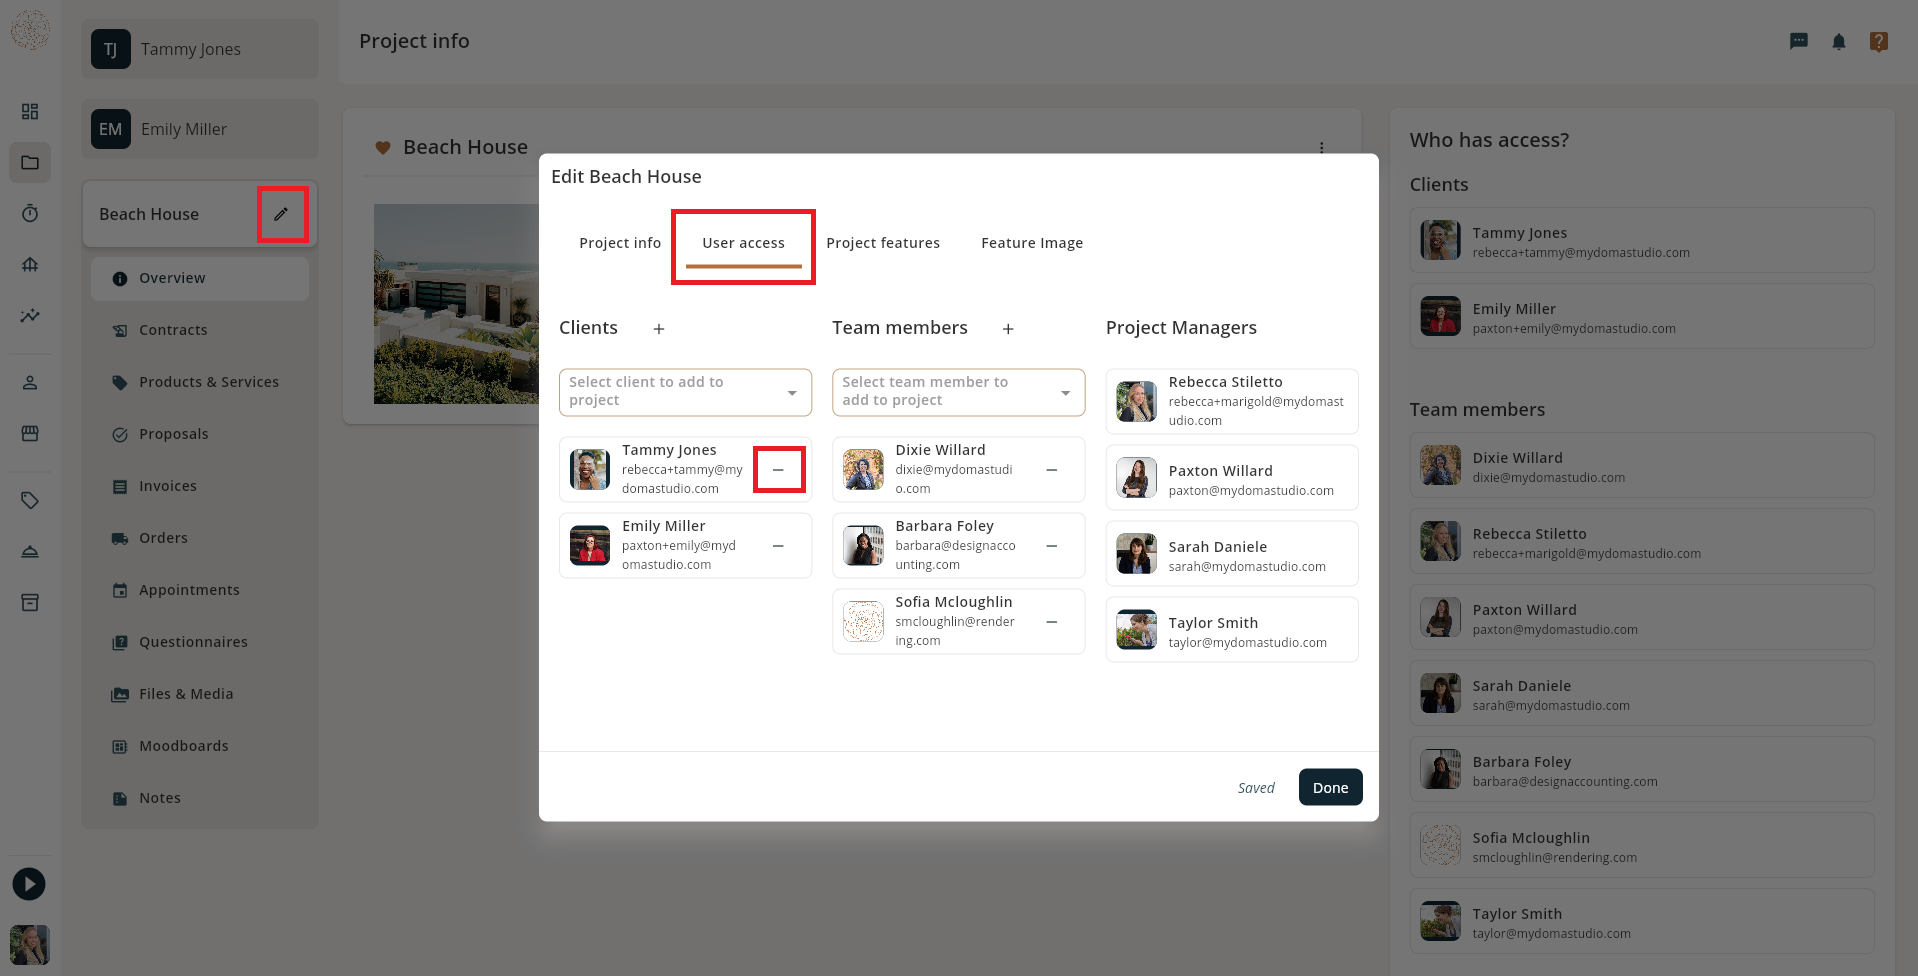
Task: Open the dashboard grid icon in left rail
Action: click(30, 111)
